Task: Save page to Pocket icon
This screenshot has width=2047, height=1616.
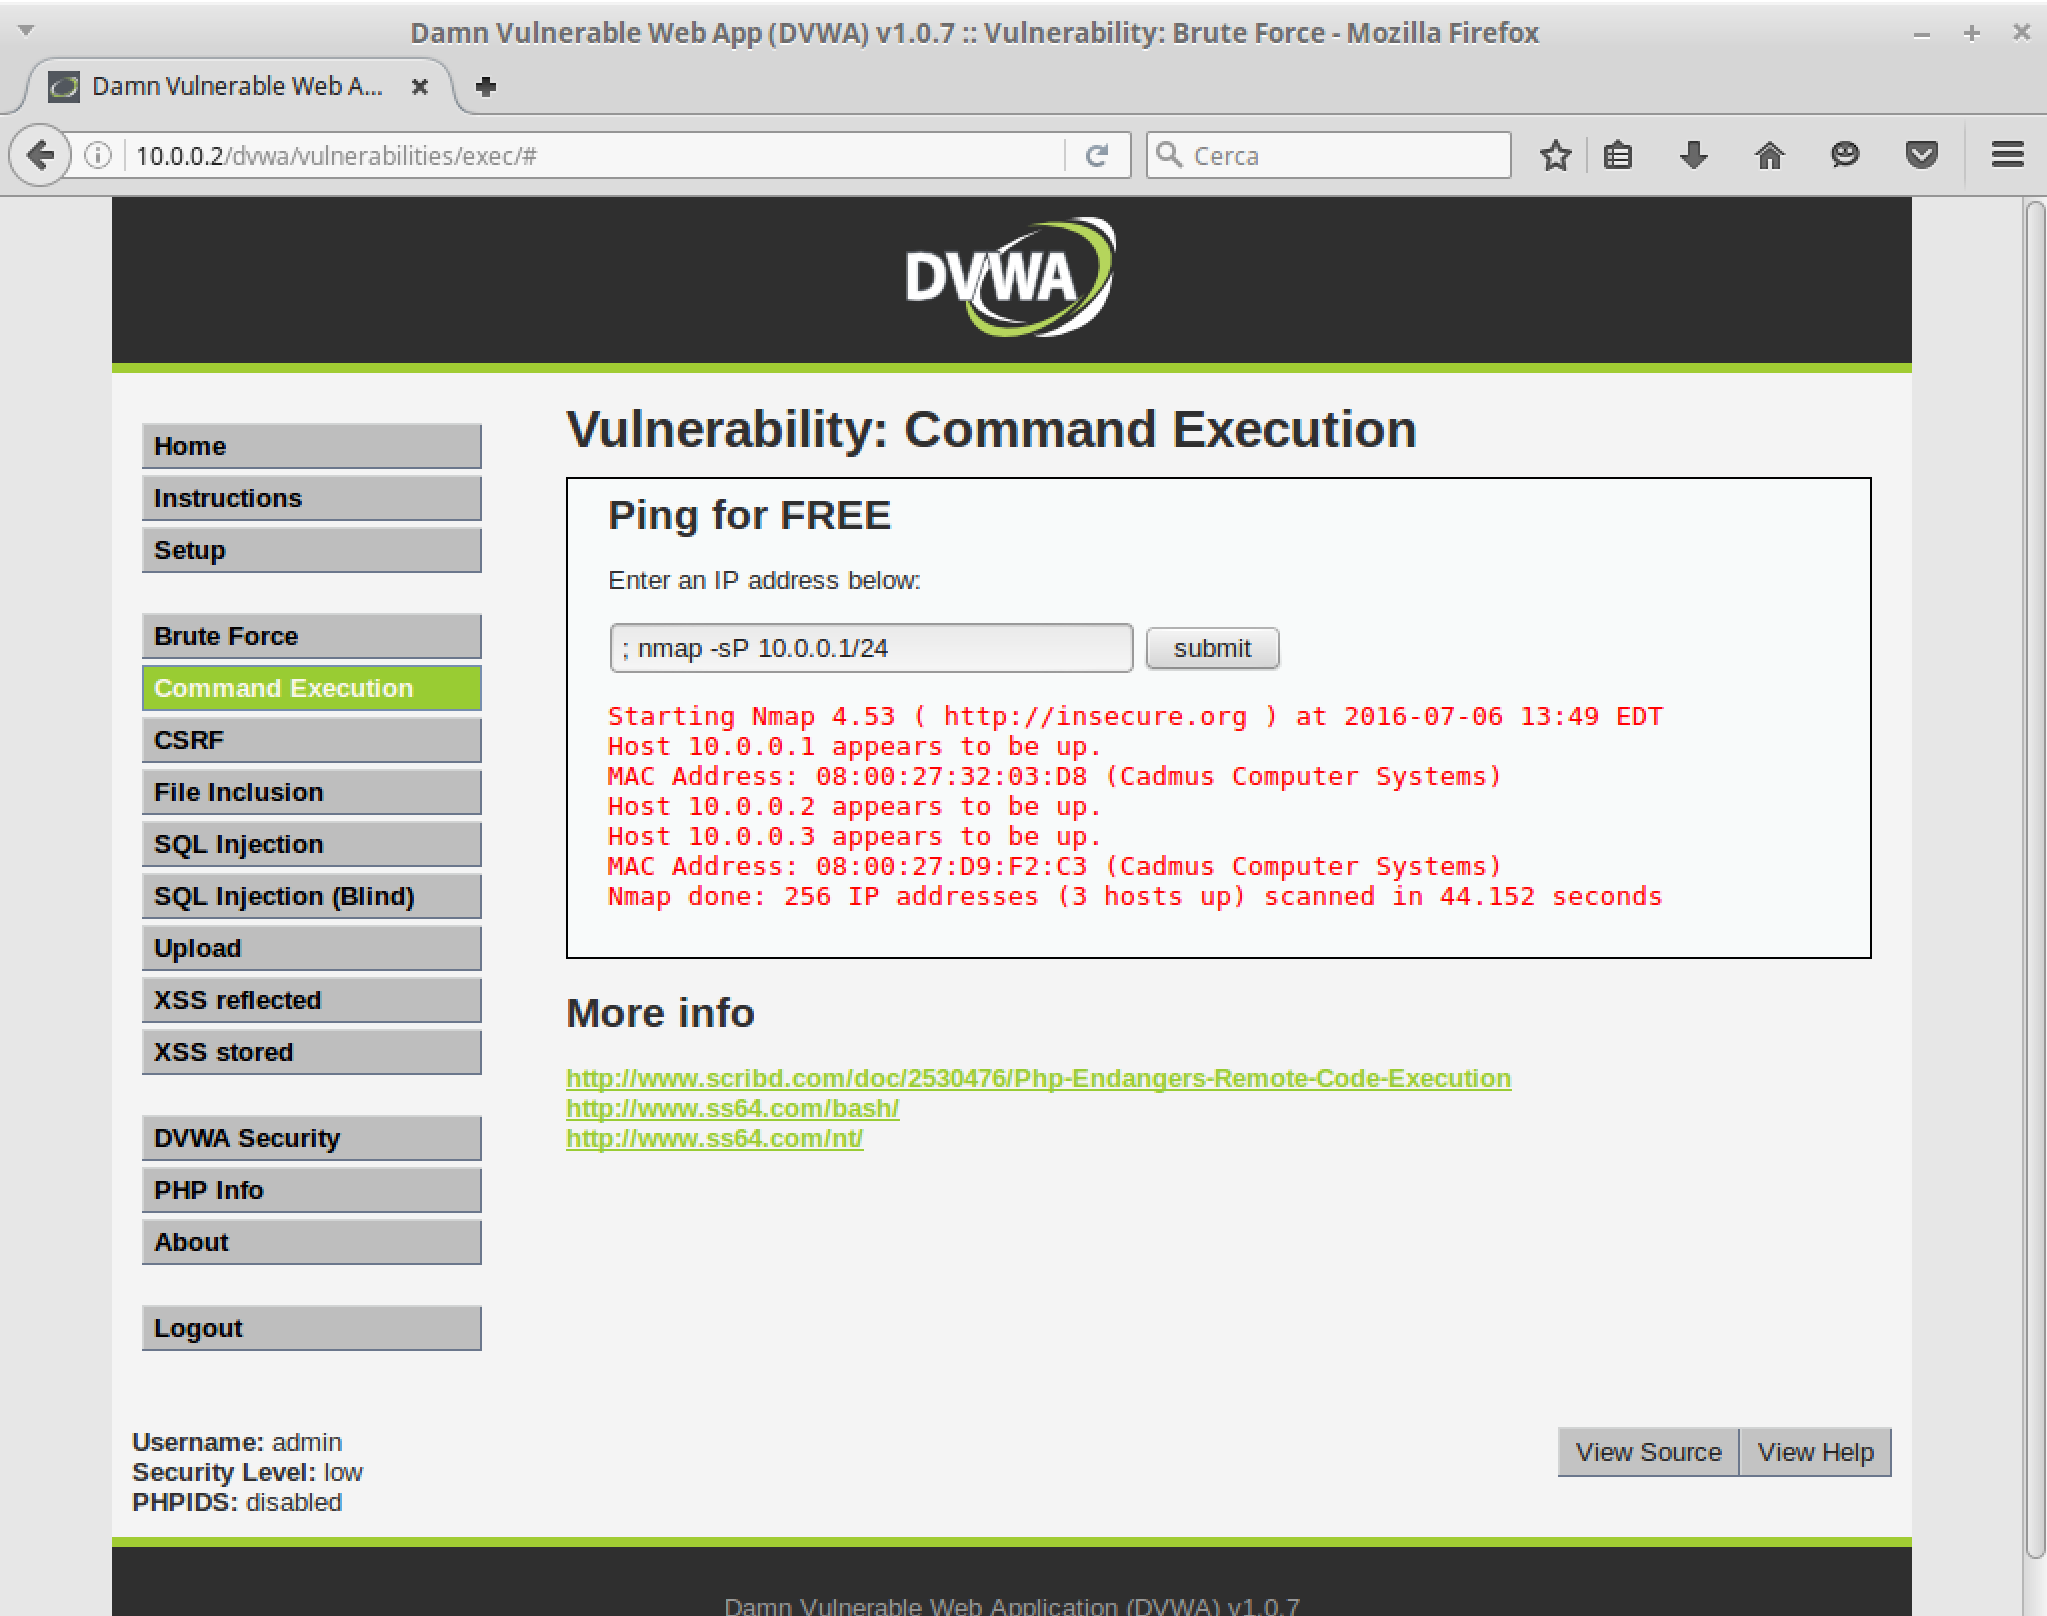Action: [x=1921, y=155]
